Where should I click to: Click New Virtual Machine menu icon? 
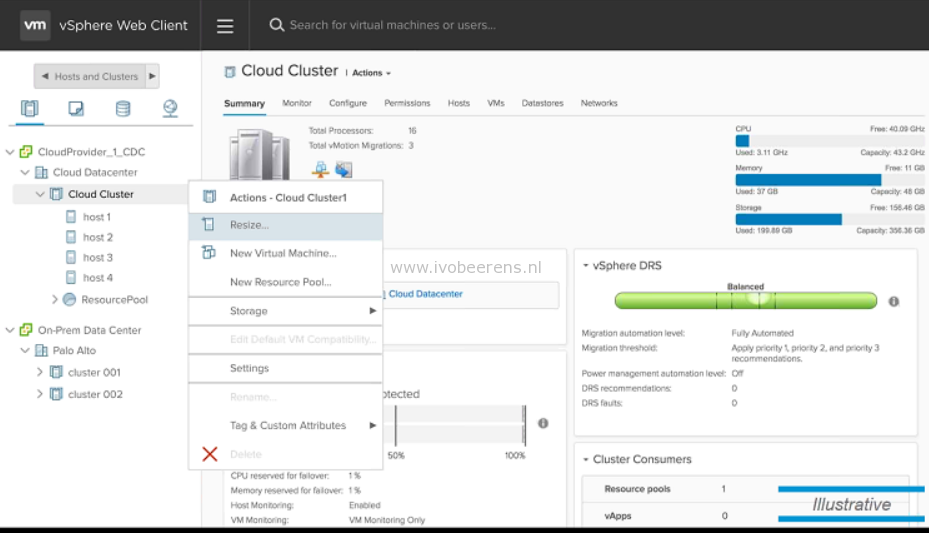tap(209, 253)
